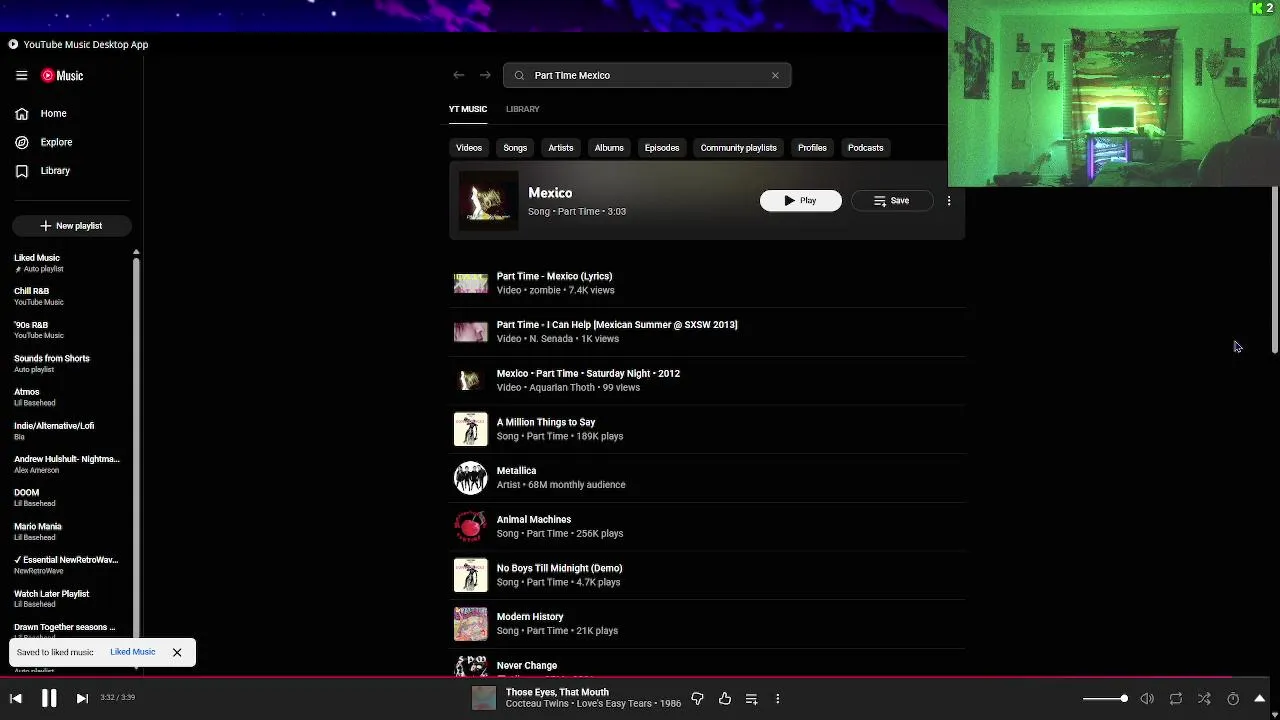The width and height of the screenshot is (1280, 720).
Task: Play the Mexico top result
Action: pyautogui.click(x=800, y=201)
